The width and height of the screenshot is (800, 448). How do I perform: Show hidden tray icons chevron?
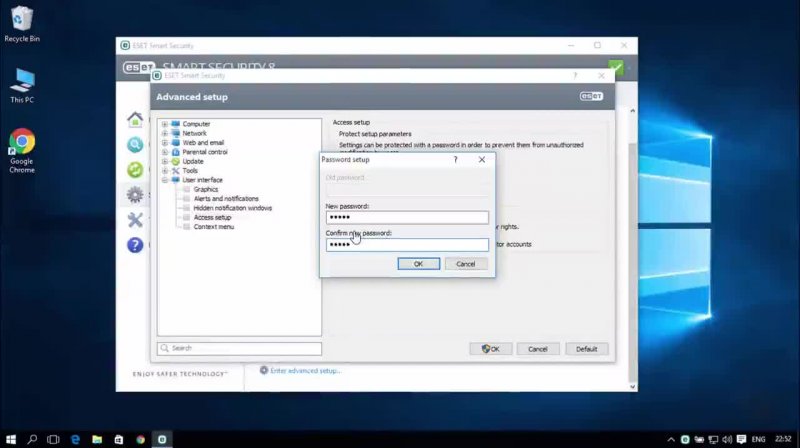[x=671, y=439]
